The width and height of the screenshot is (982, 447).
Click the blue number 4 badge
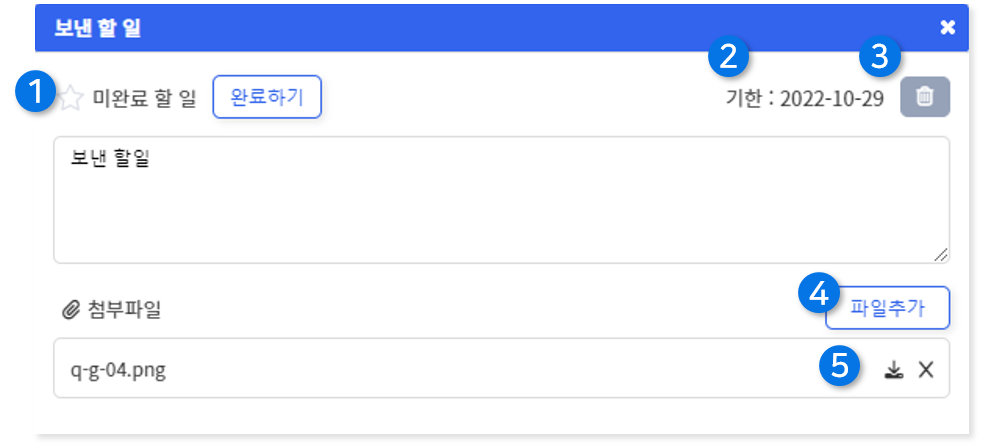coord(820,294)
